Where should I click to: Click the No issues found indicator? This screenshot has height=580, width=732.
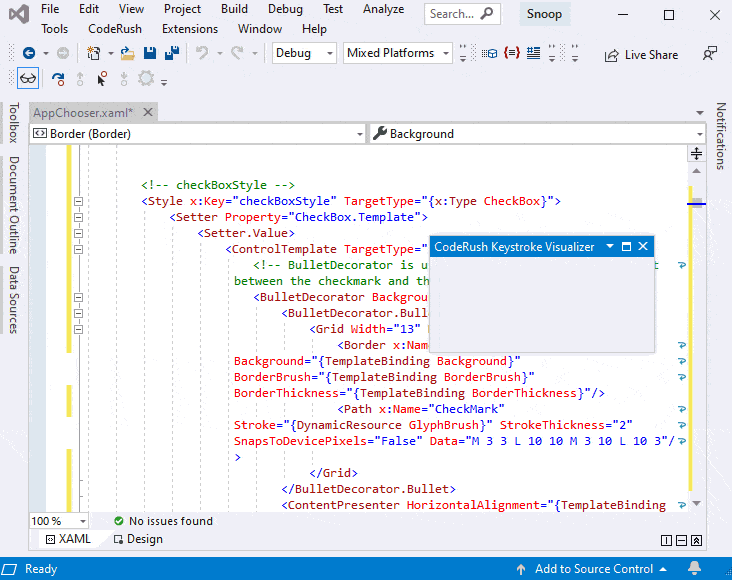tap(163, 521)
